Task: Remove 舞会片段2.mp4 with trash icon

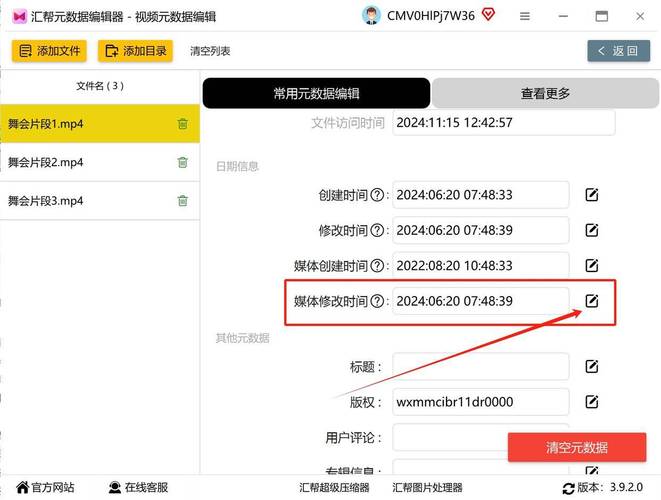Action: tap(182, 163)
